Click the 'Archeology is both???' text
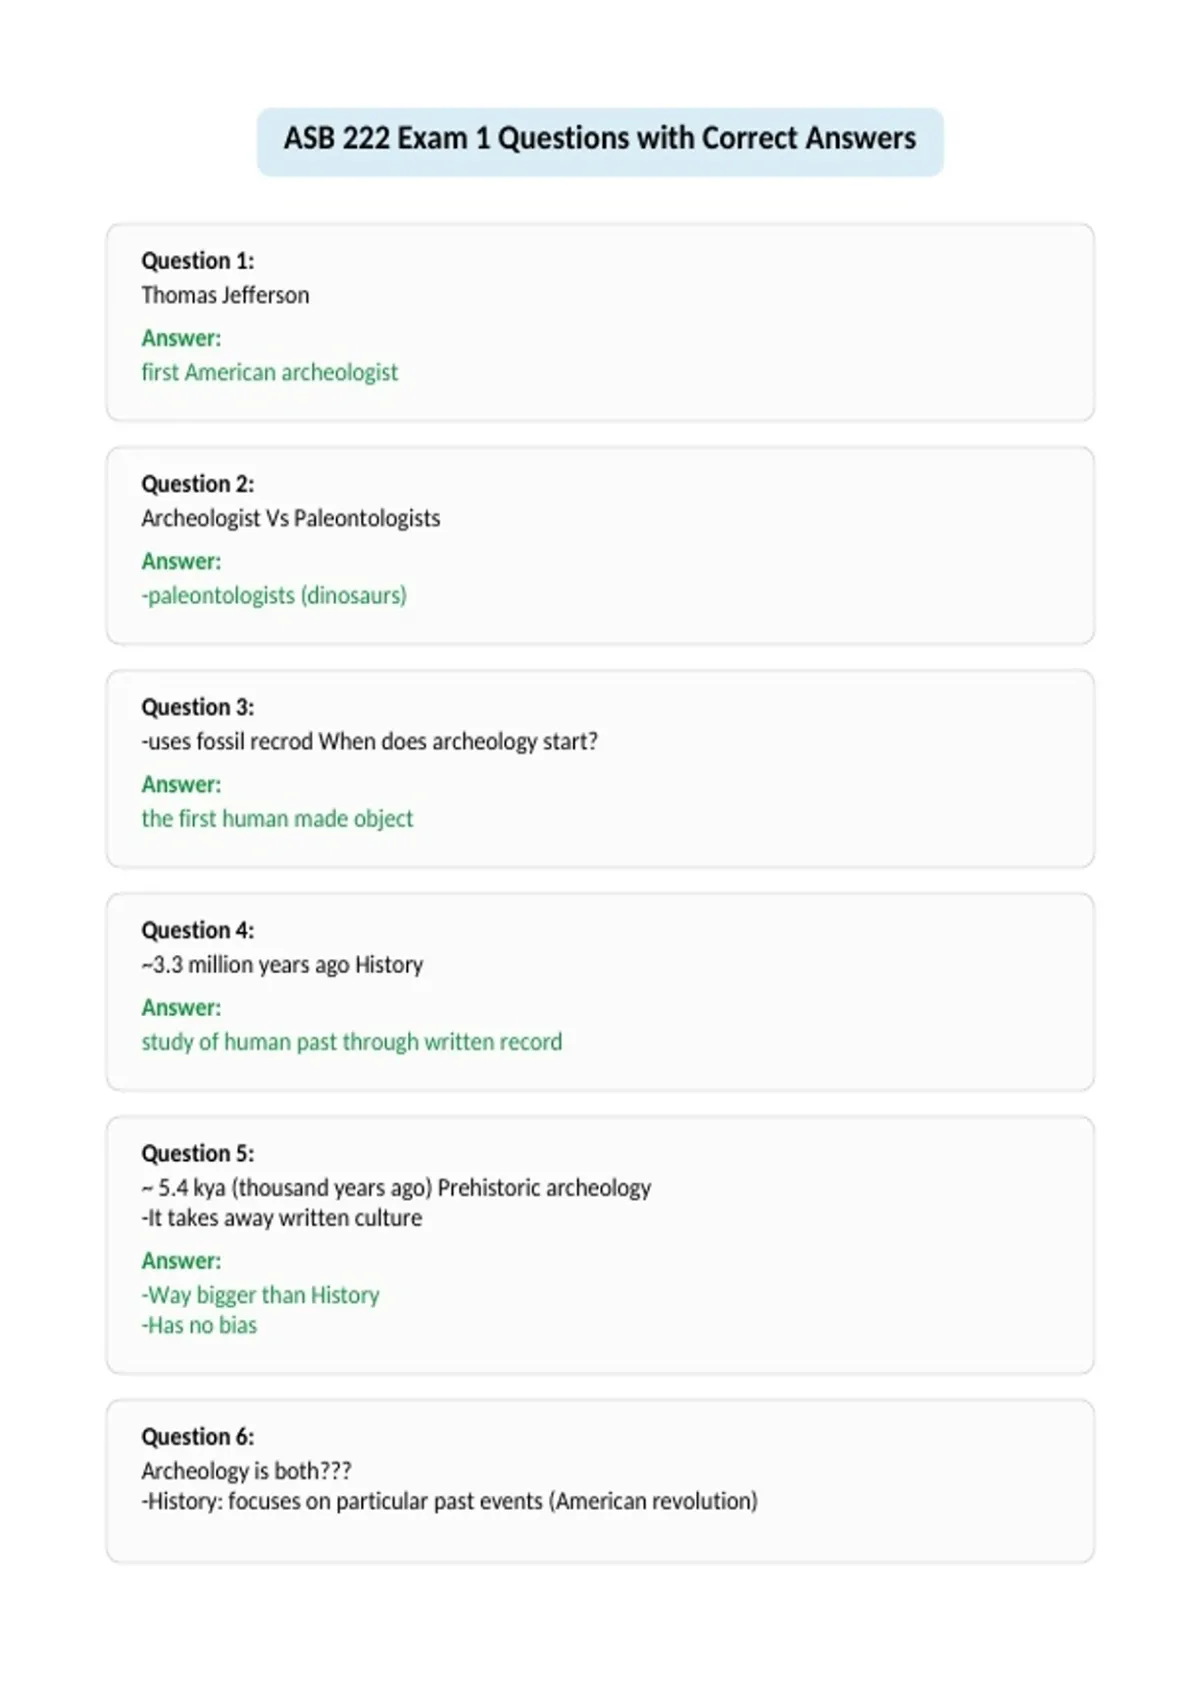1200x1700 pixels. point(246,1470)
